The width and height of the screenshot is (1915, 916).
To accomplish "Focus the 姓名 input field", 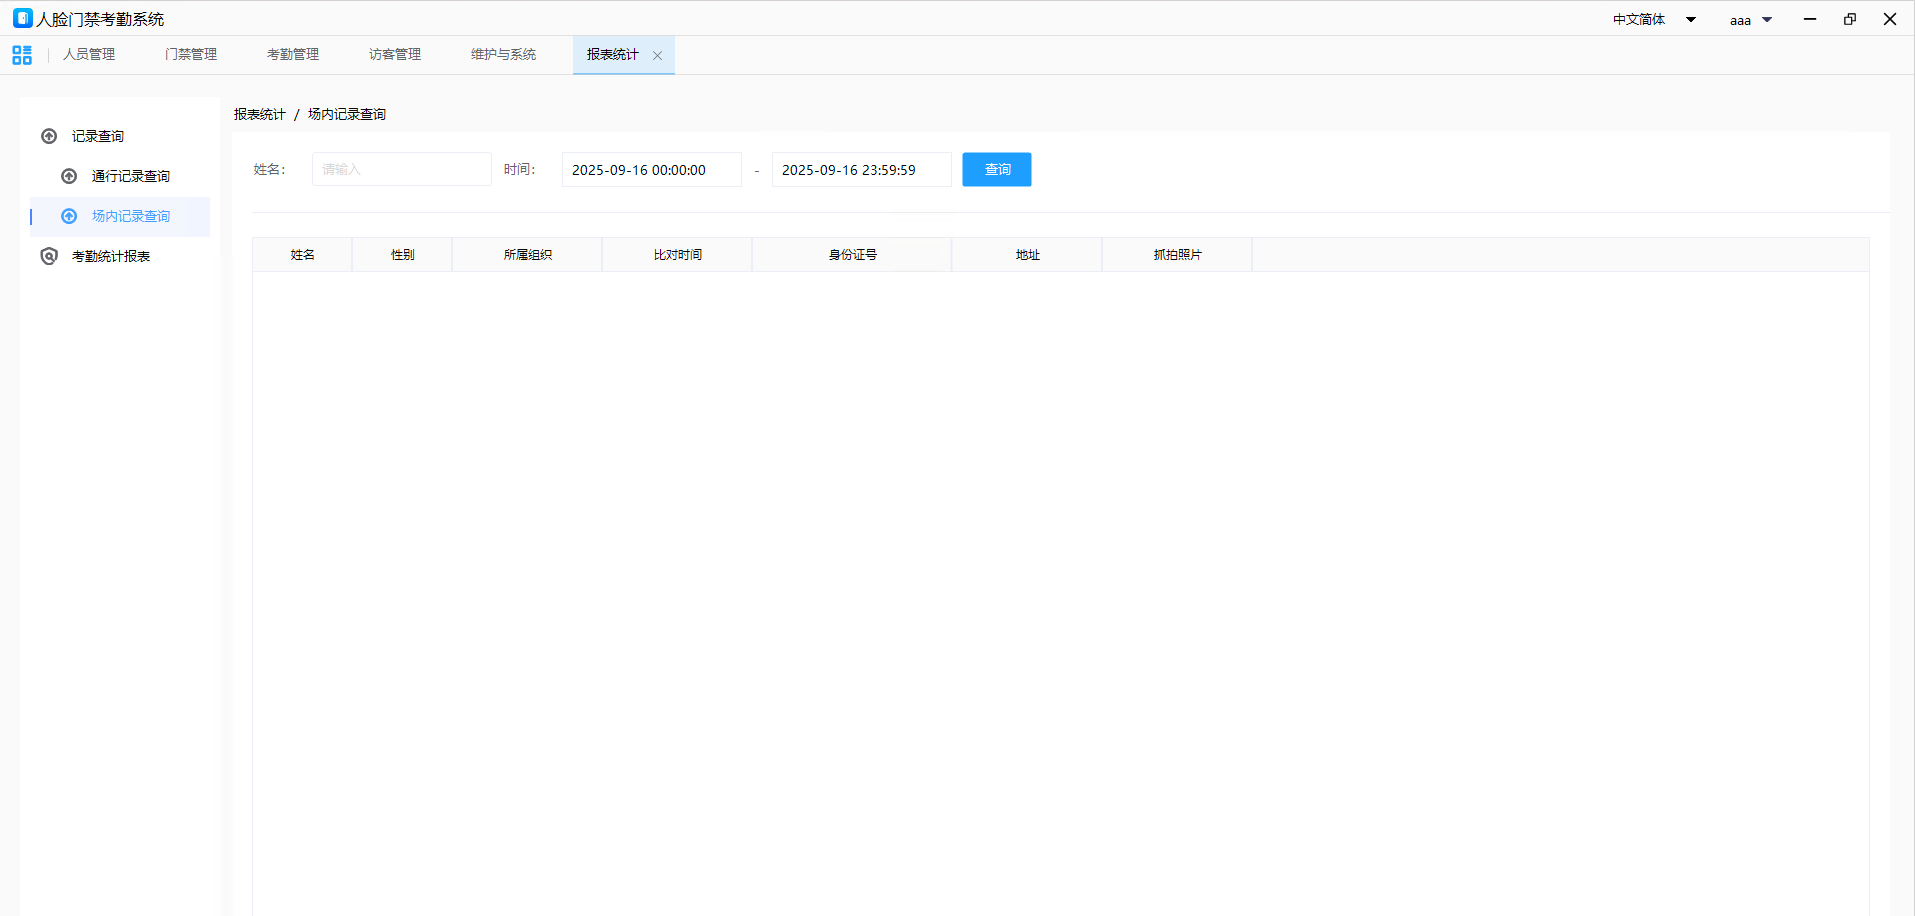I will [401, 170].
